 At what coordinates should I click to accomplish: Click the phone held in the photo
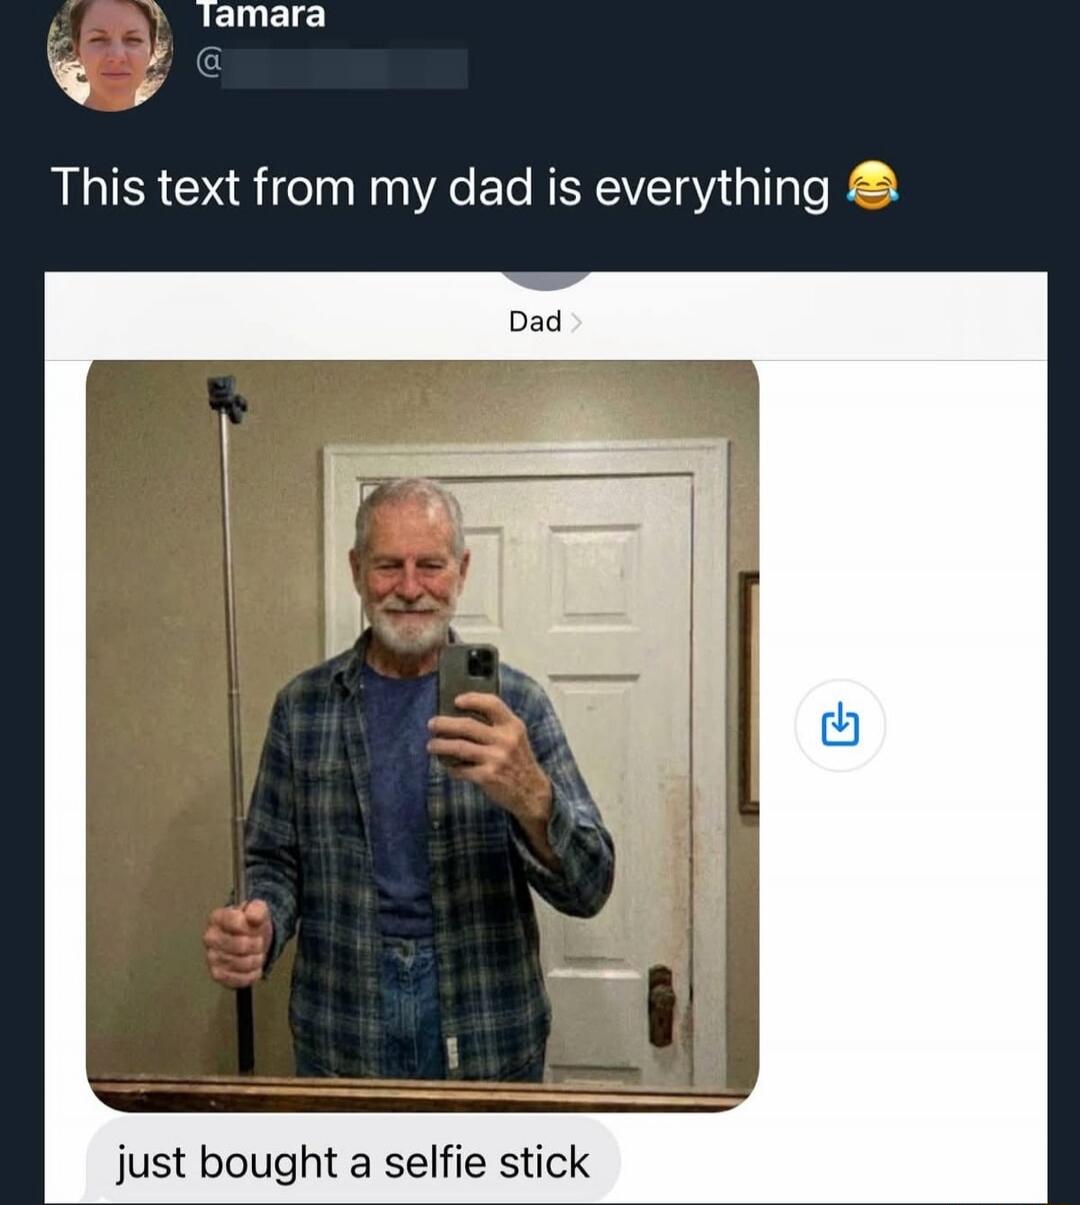point(468,682)
